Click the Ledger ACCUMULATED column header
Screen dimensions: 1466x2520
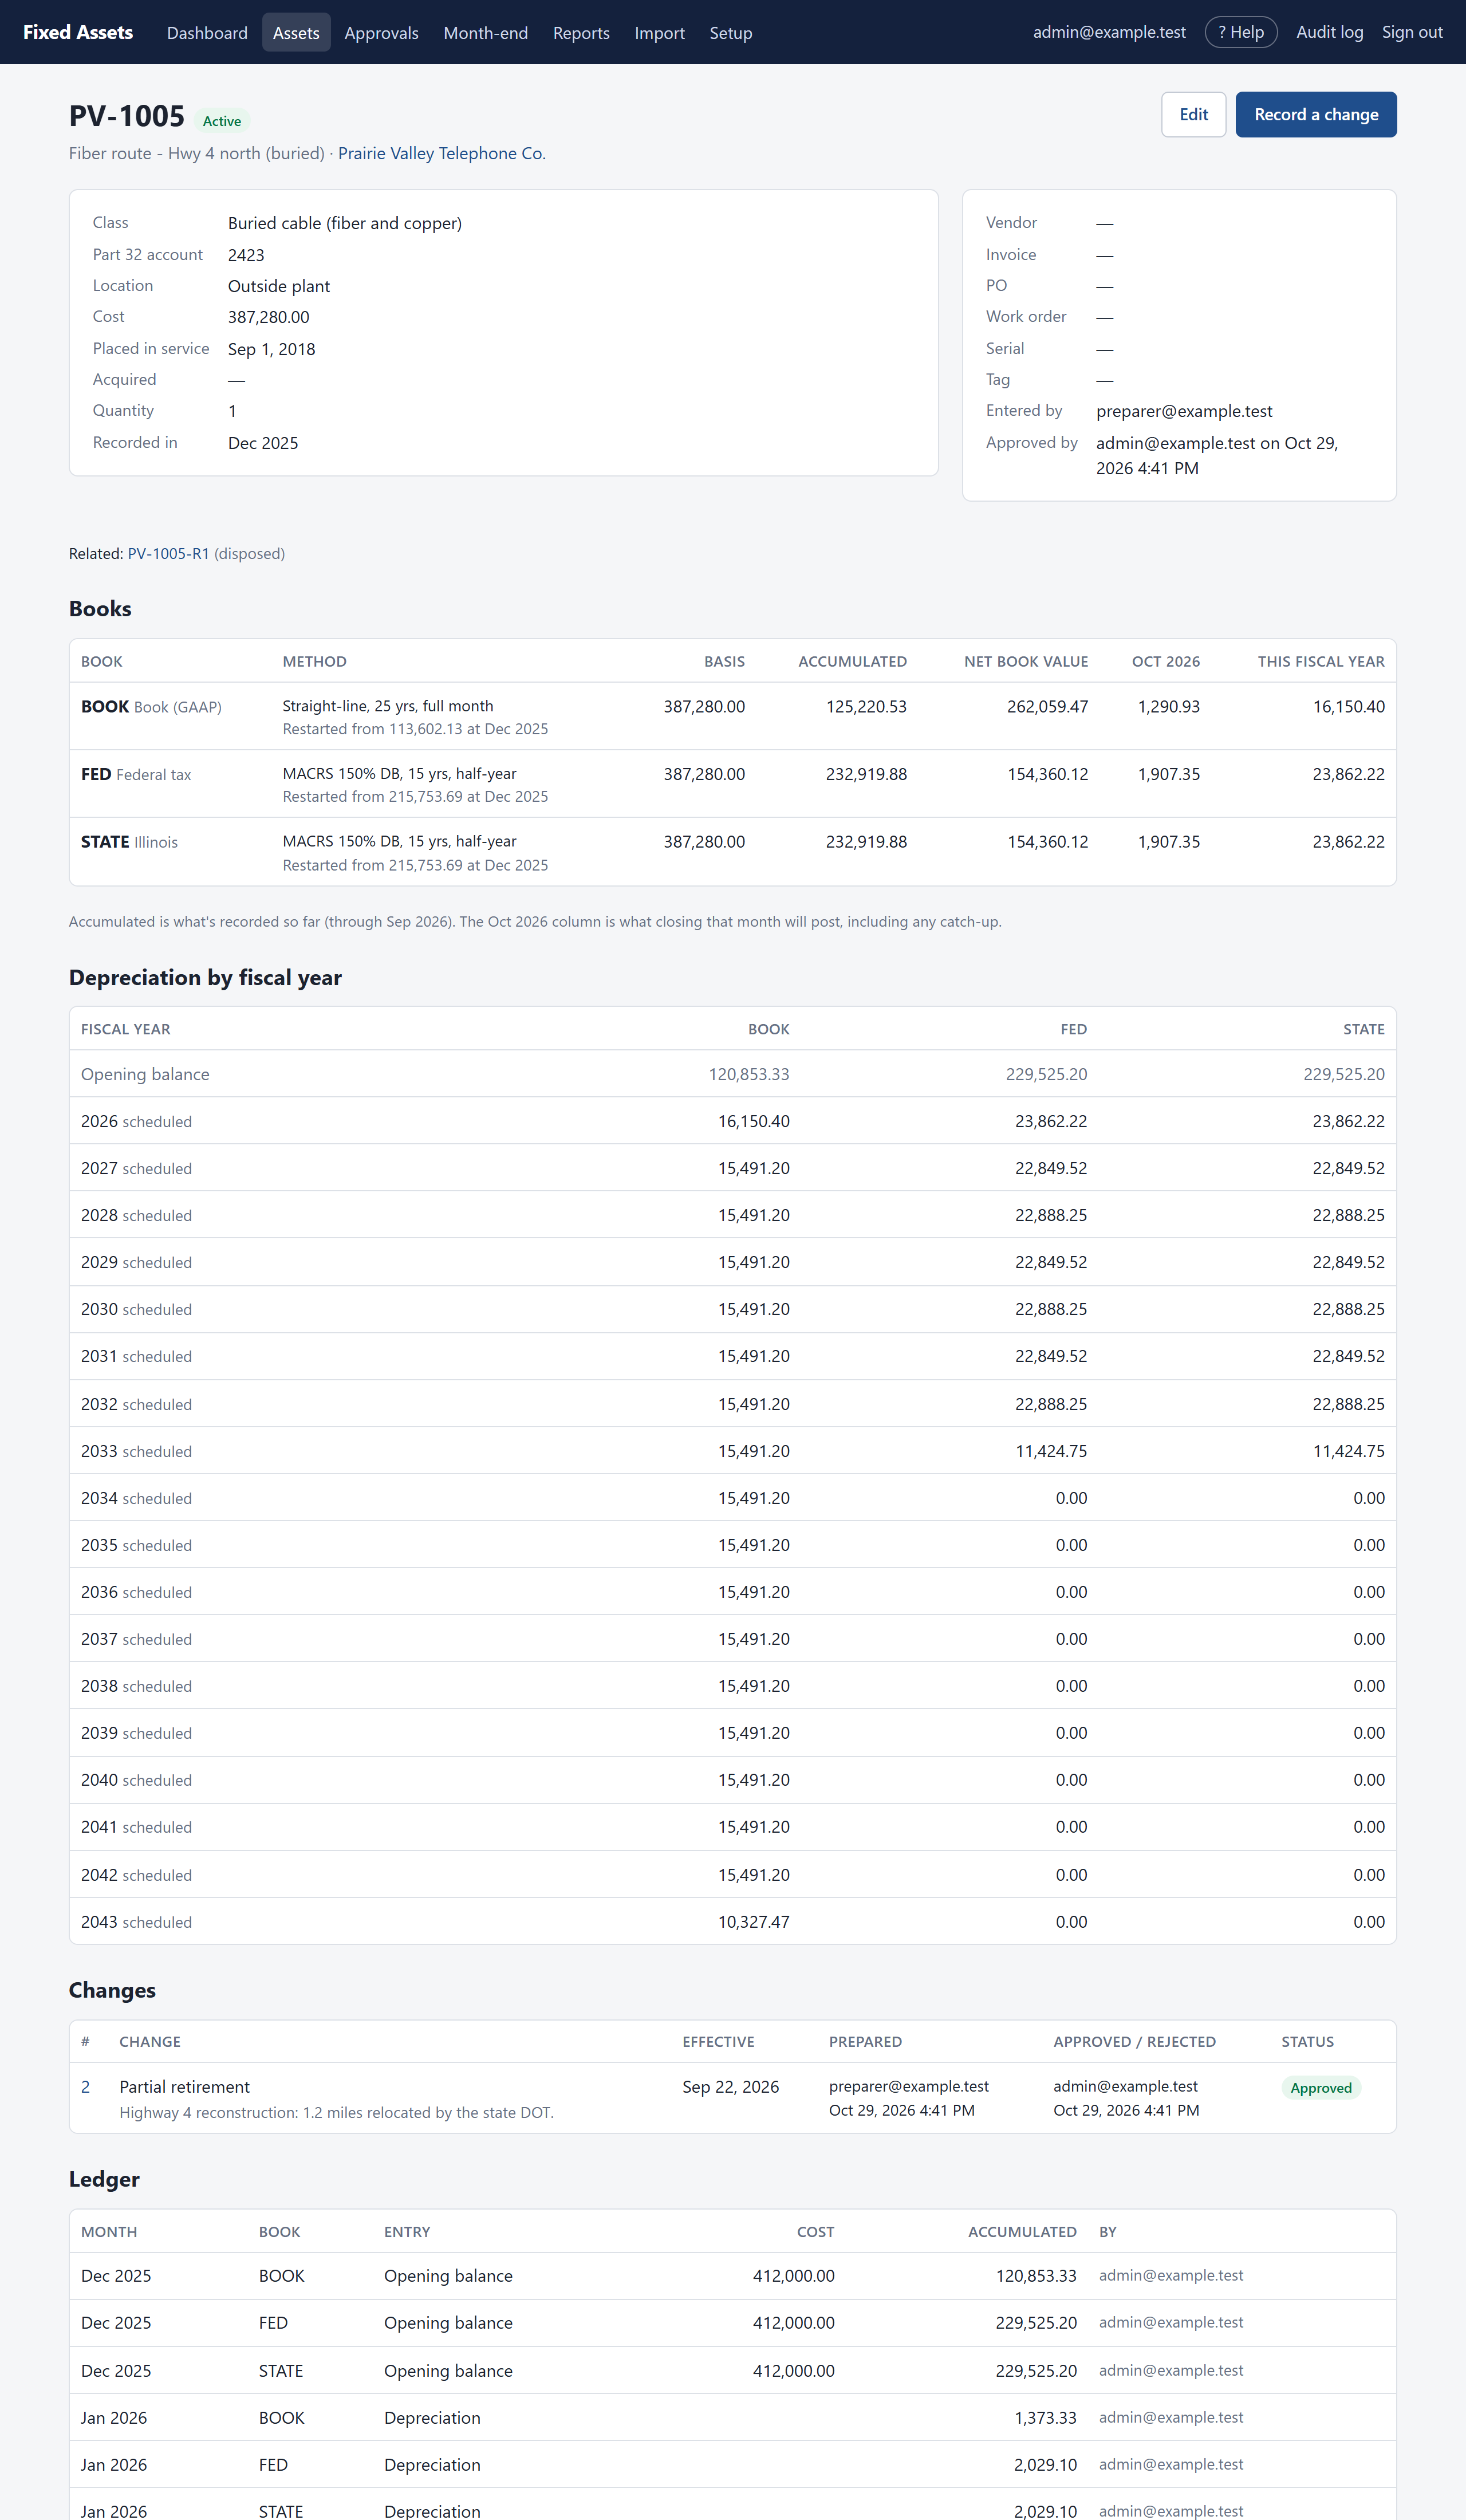pos(1022,2232)
